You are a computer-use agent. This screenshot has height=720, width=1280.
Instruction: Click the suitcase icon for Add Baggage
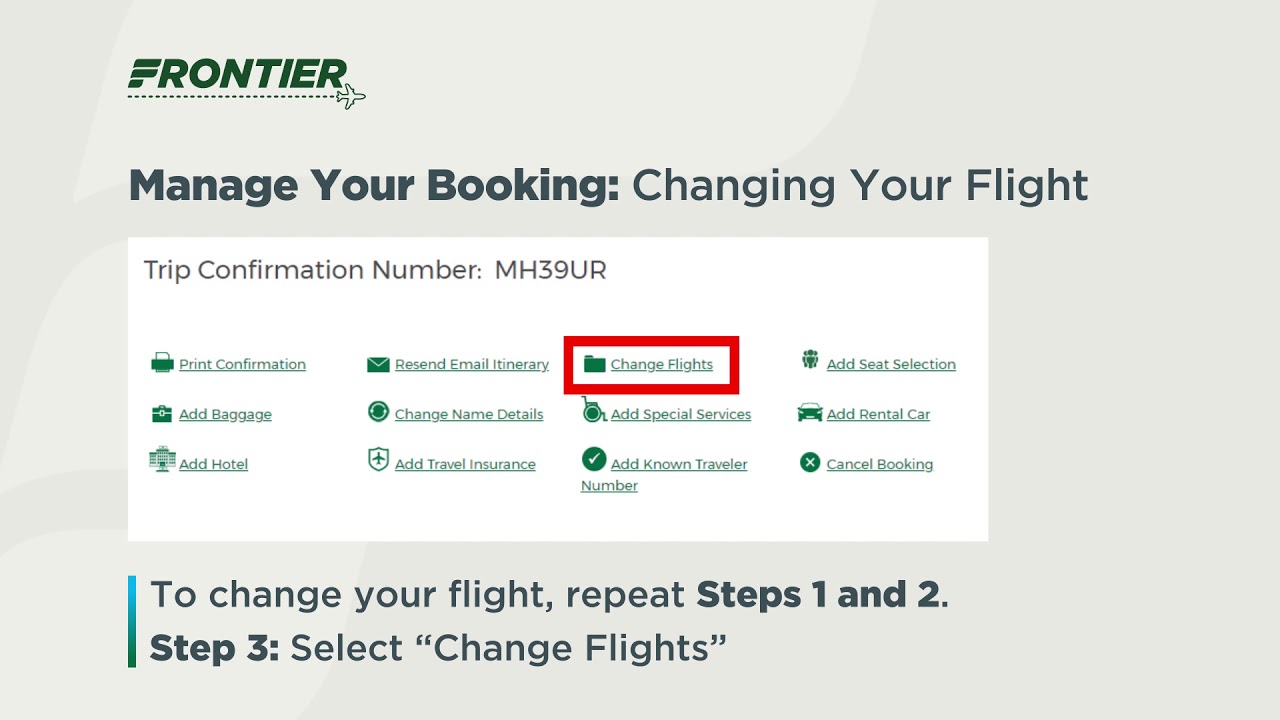tap(162, 413)
